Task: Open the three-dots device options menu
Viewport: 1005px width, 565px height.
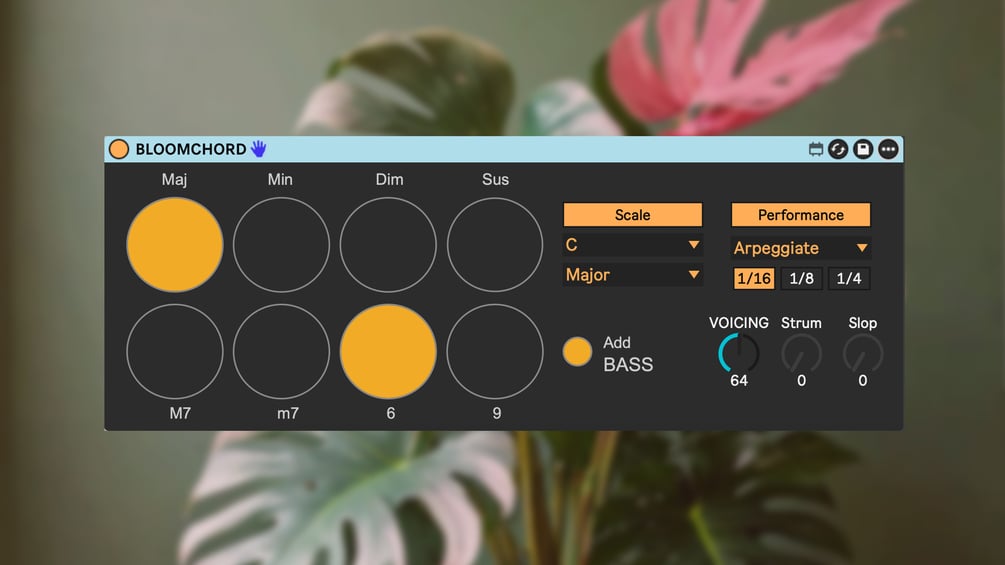Action: (888, 149)
